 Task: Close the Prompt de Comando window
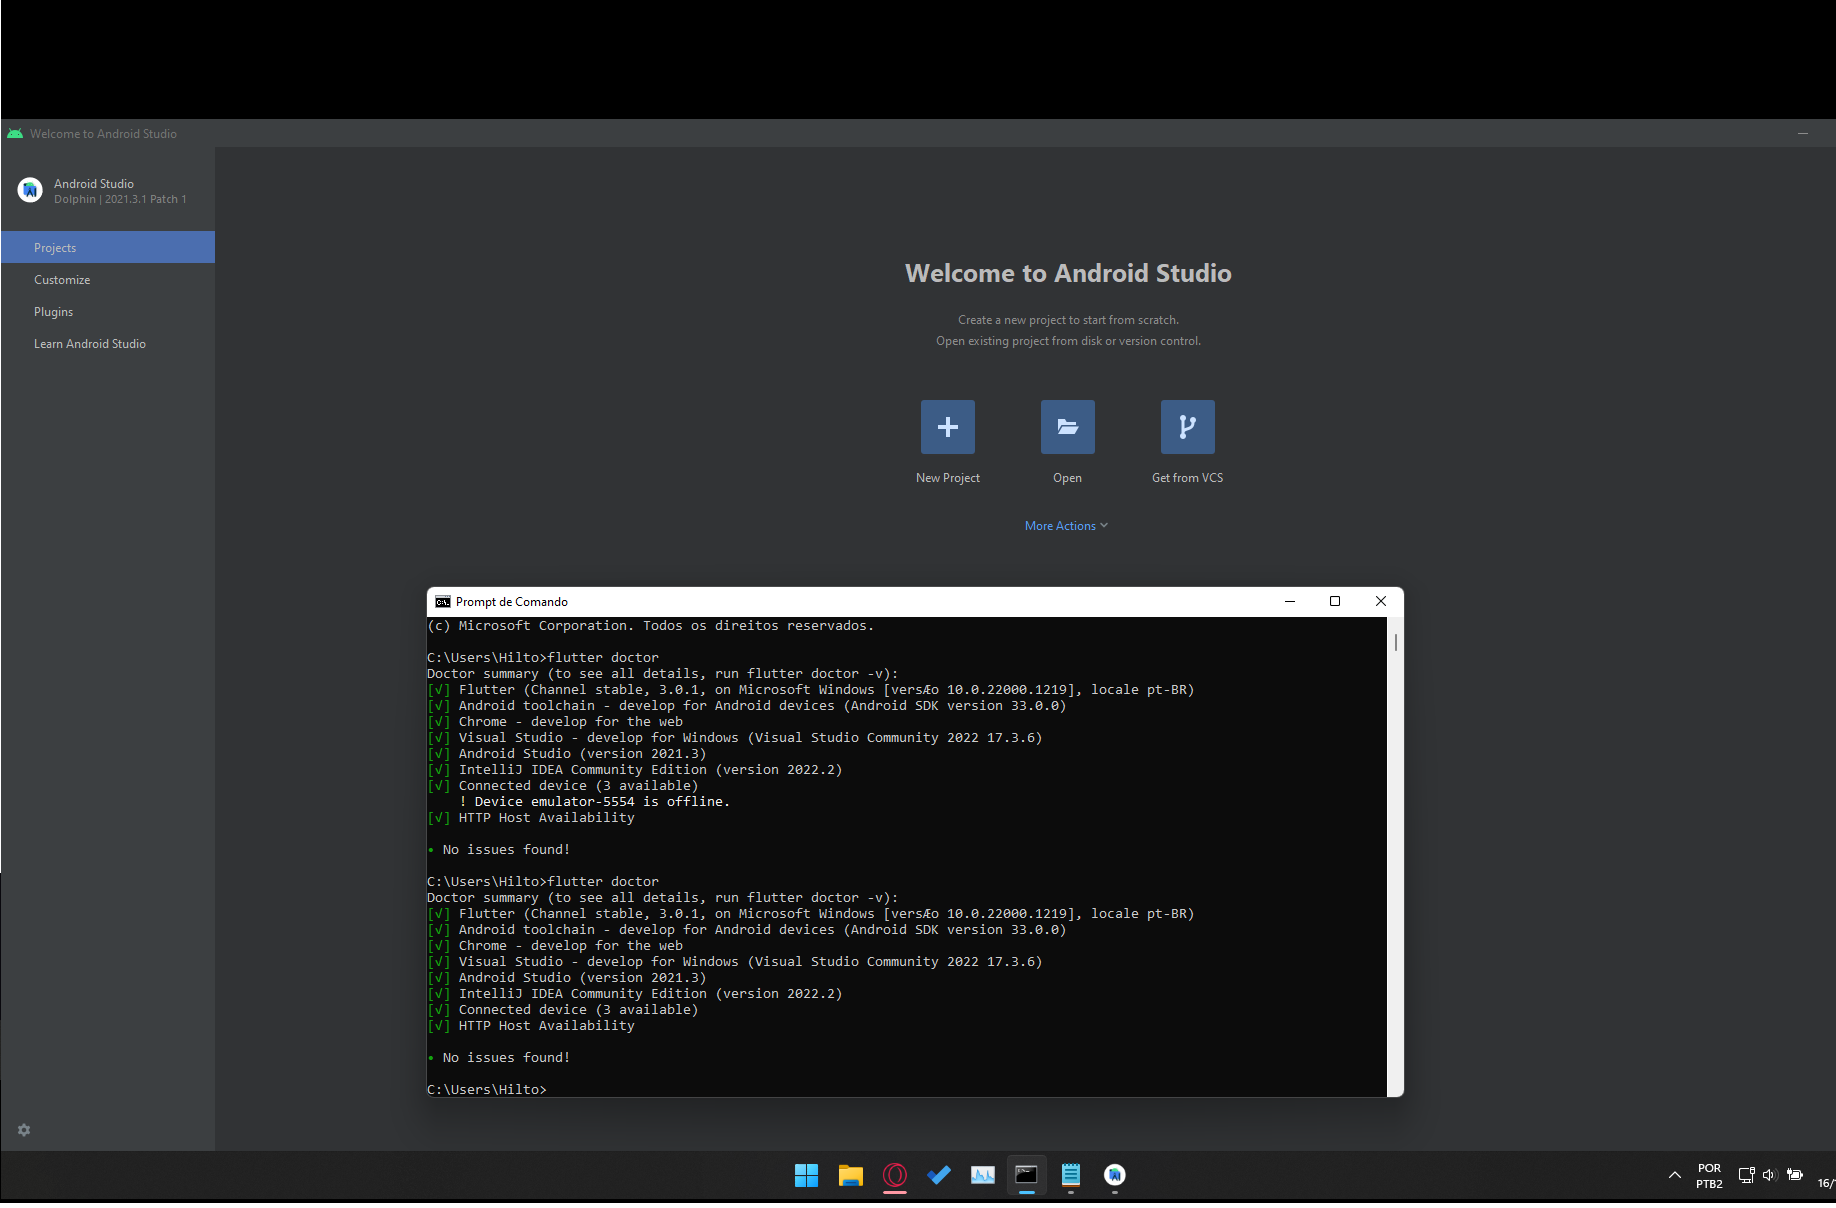(x=1381, y=601)
